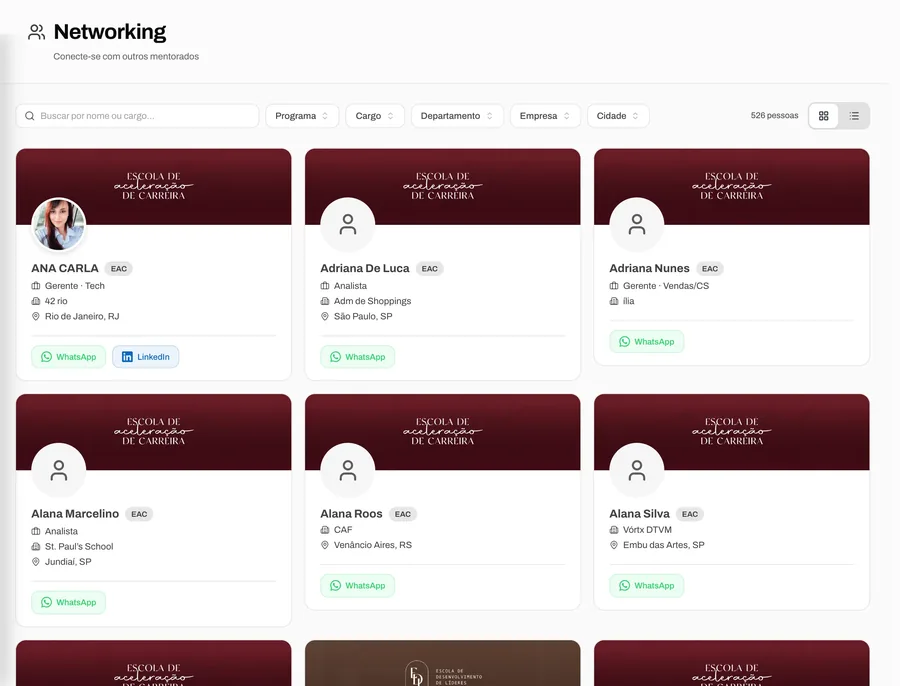Image resolution: width=900 pixels, height=686 pixels.
Task: Click Alana Marcelino's avatar placeholder icon
Action: pyautogui.click(x=59, y=470)
